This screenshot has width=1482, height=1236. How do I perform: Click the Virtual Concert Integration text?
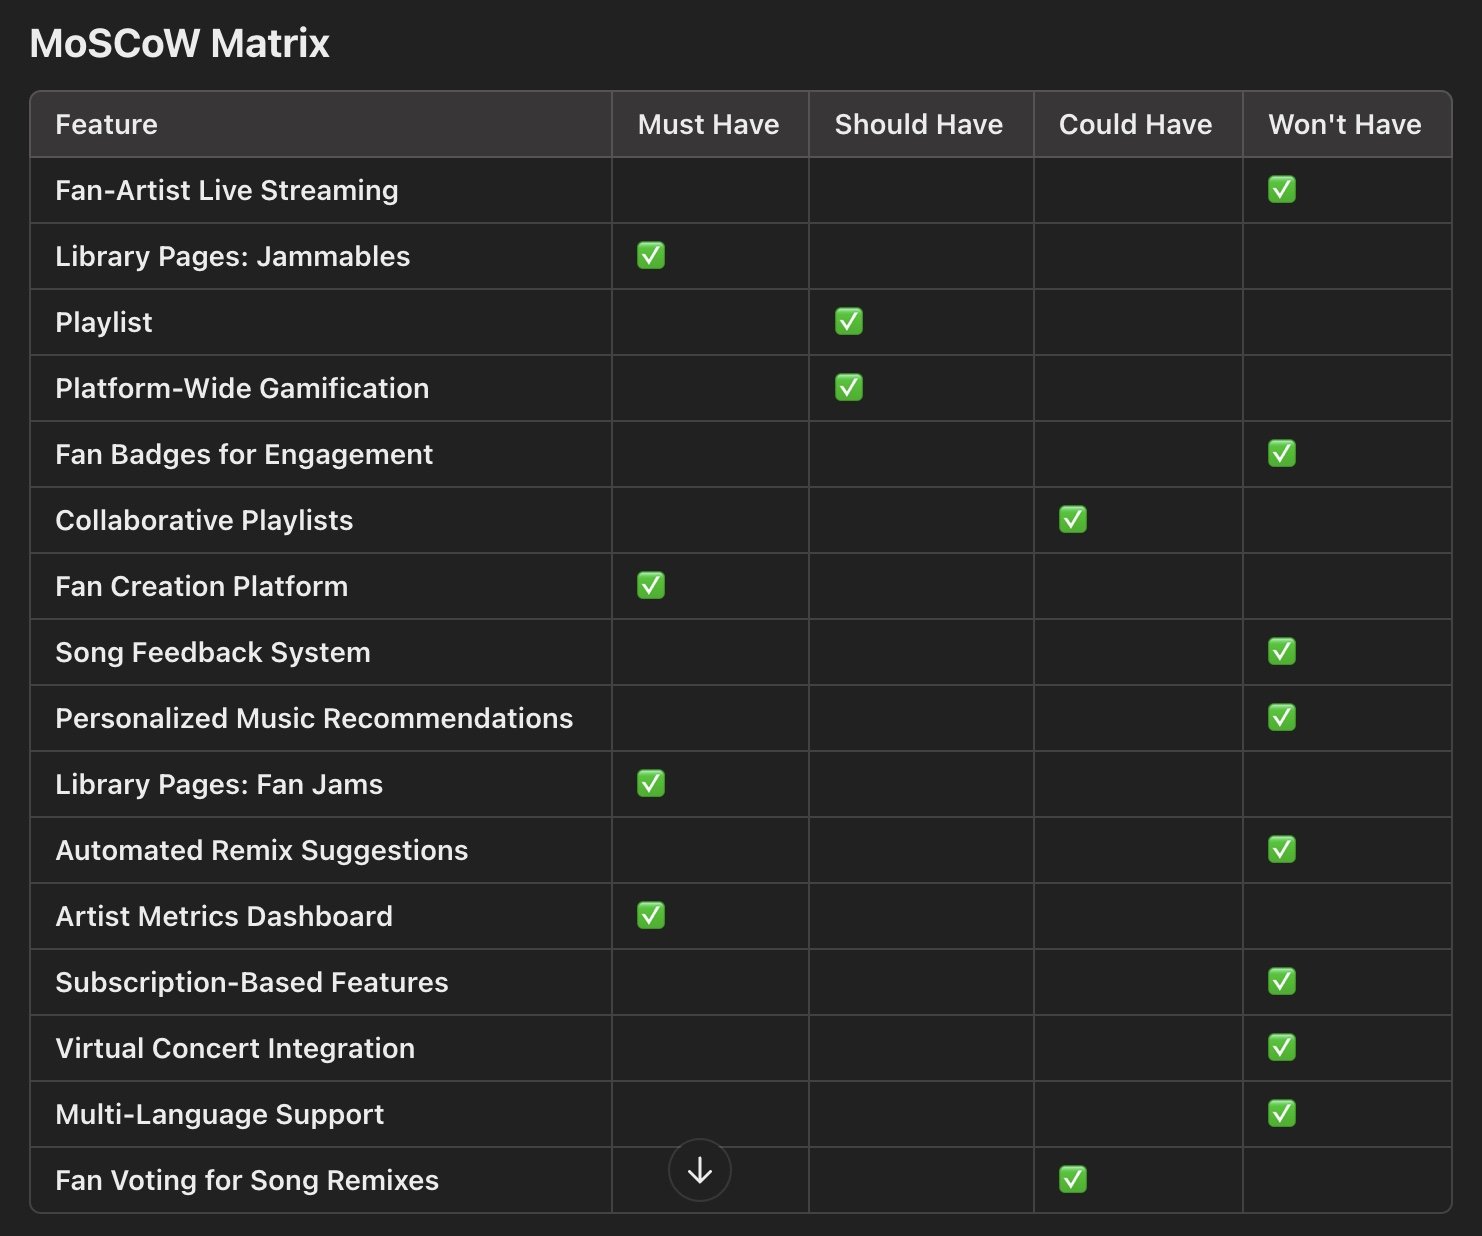[x=235, y=1048]
